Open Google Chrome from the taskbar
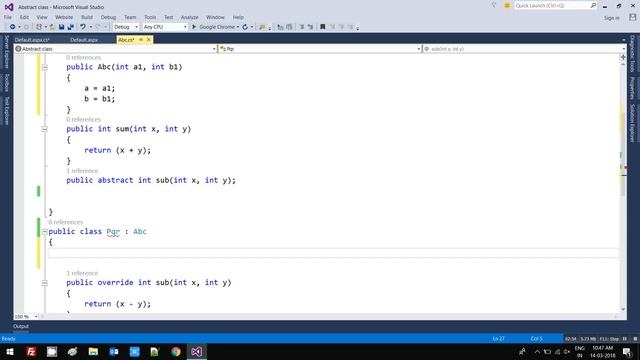 coord(176,351)
